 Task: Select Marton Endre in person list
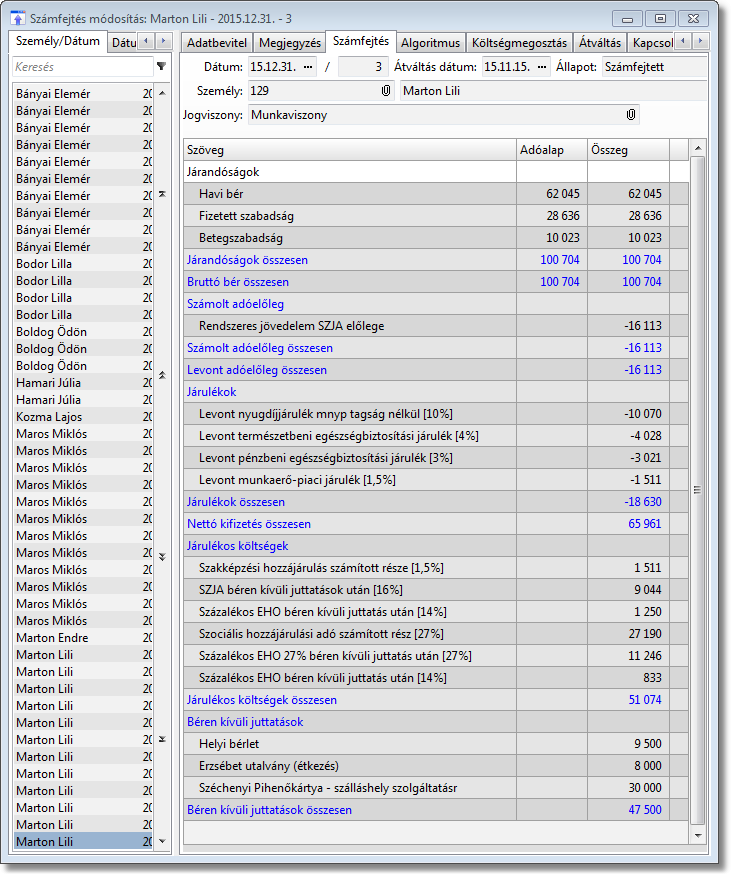83,637
